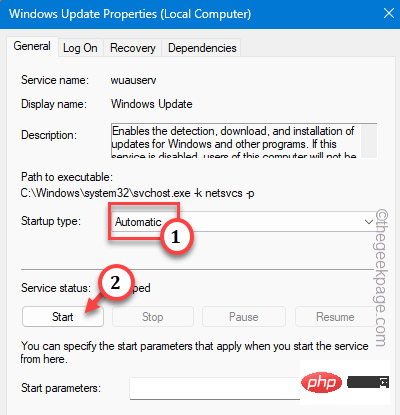The height and width of the screenshot is (415, 400).
Task: Click the disabled Pause button
Action: (x=244, y=316)
